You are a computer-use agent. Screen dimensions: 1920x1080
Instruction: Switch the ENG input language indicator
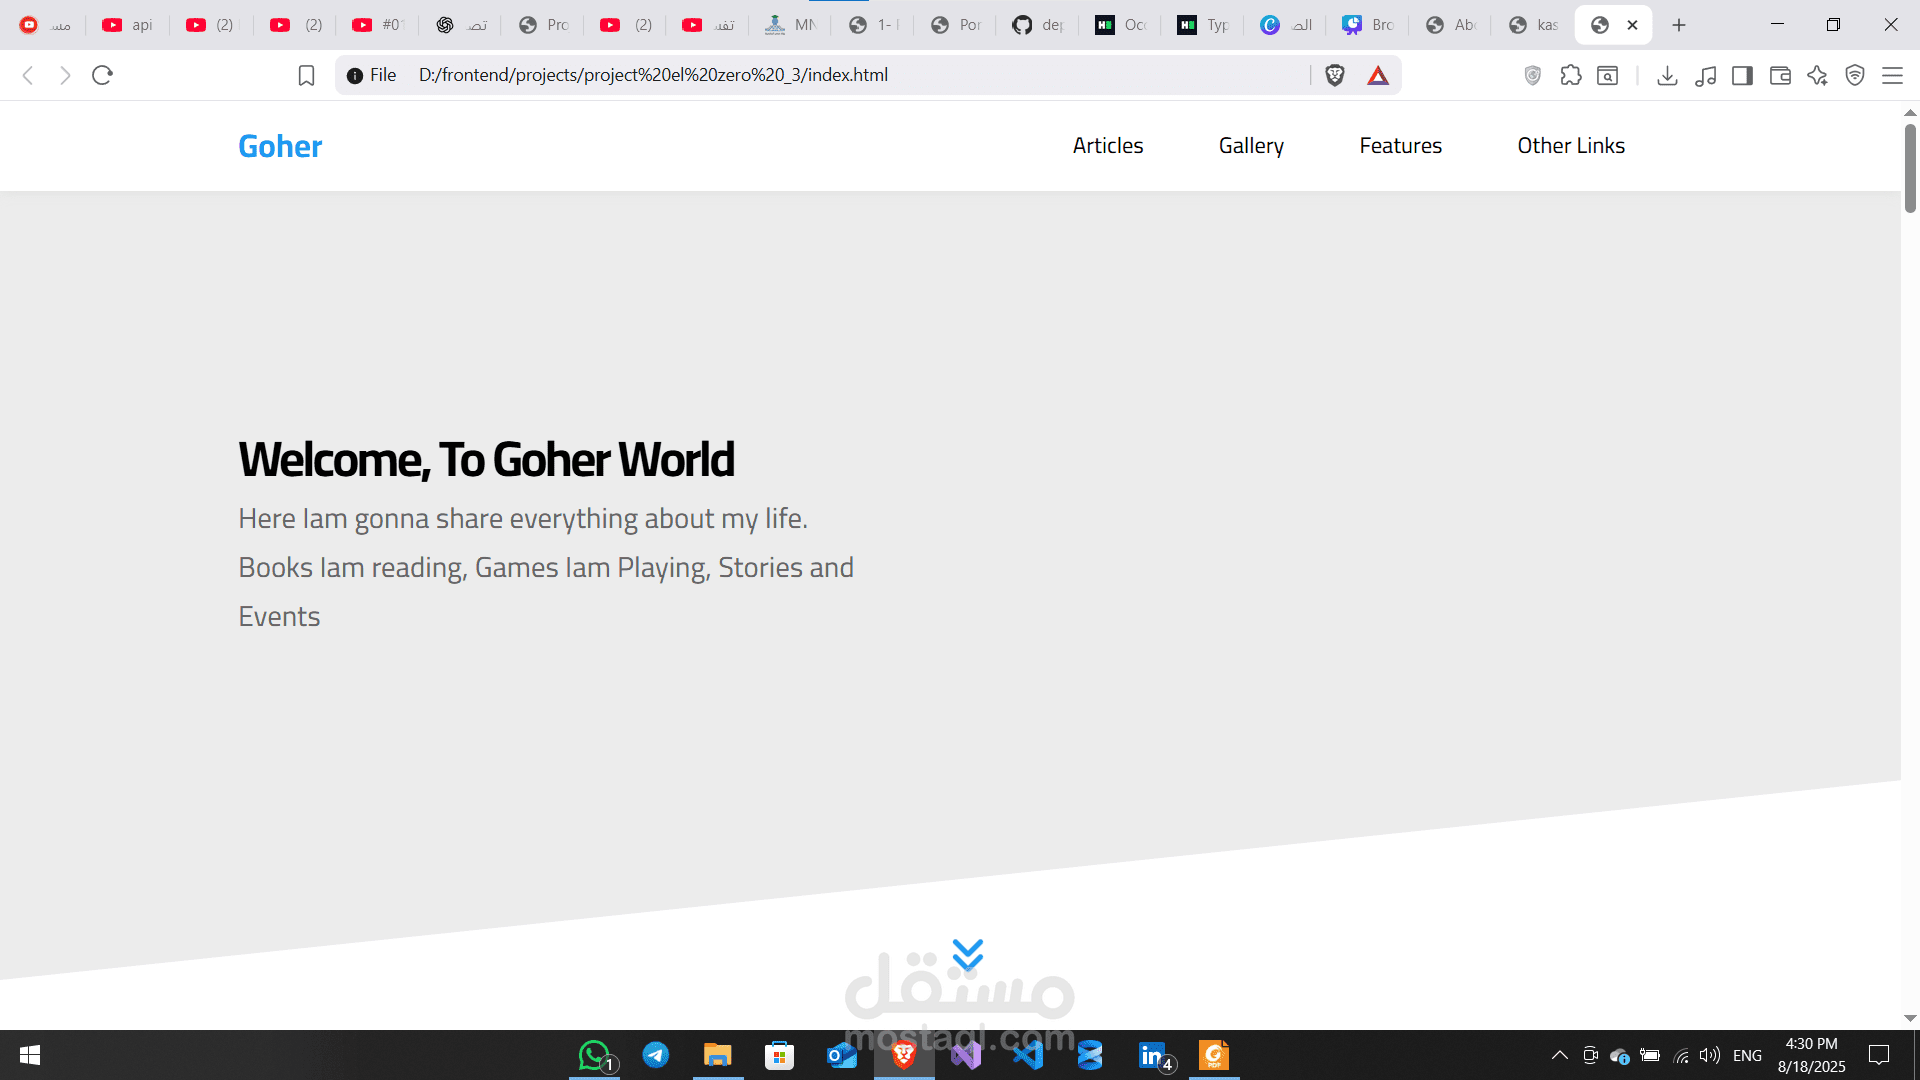coord(1747,1055)
